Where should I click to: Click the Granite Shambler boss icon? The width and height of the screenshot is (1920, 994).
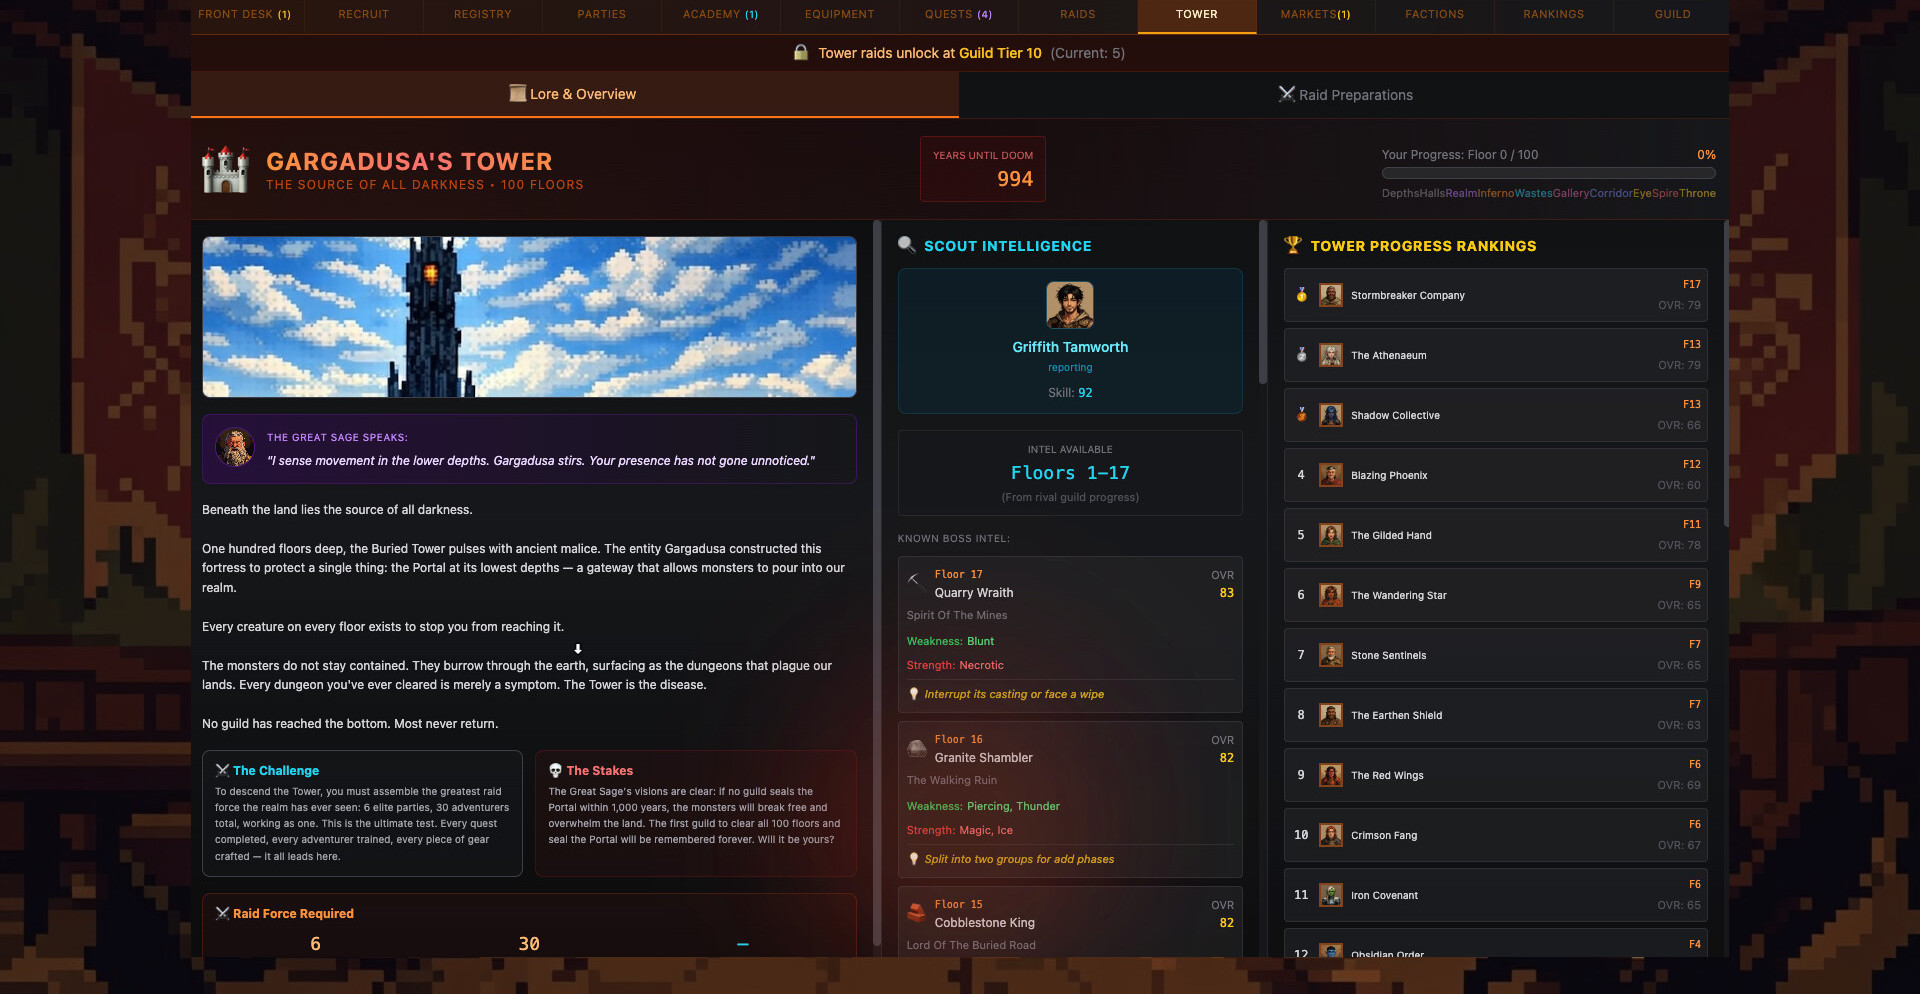(916, 748)
